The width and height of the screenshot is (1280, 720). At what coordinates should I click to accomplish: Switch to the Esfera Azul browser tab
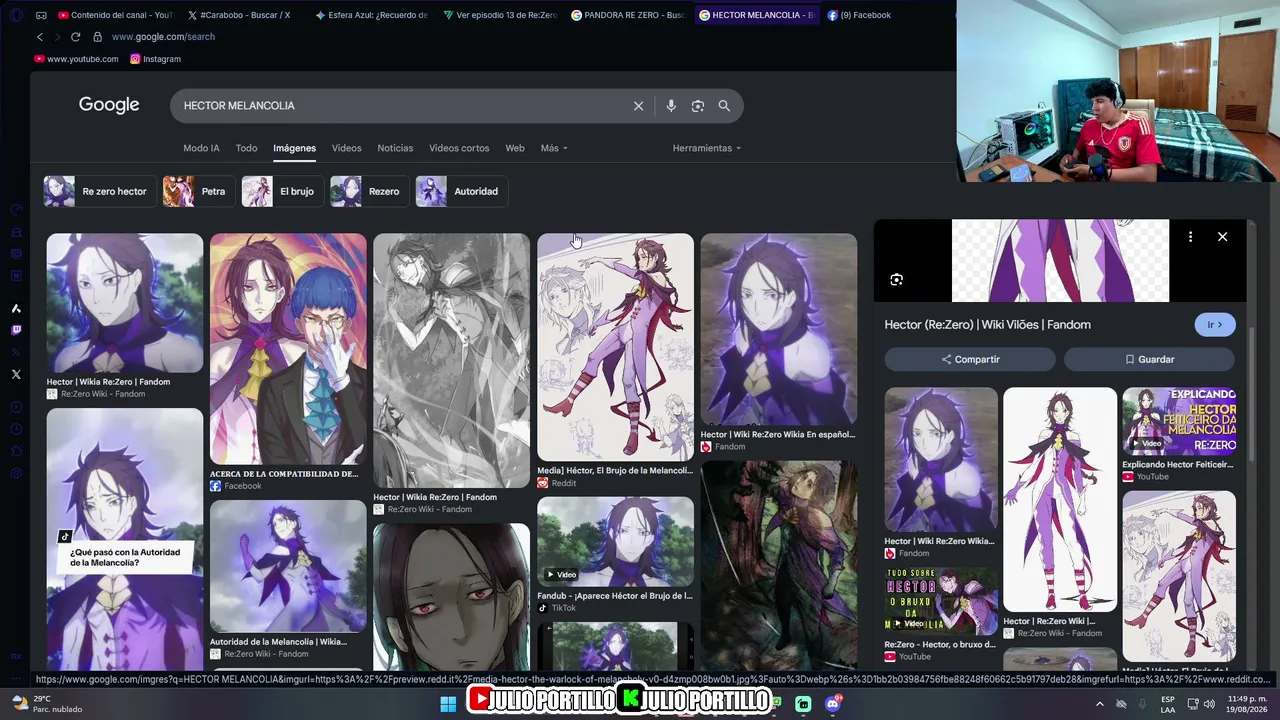pos(370,15)
